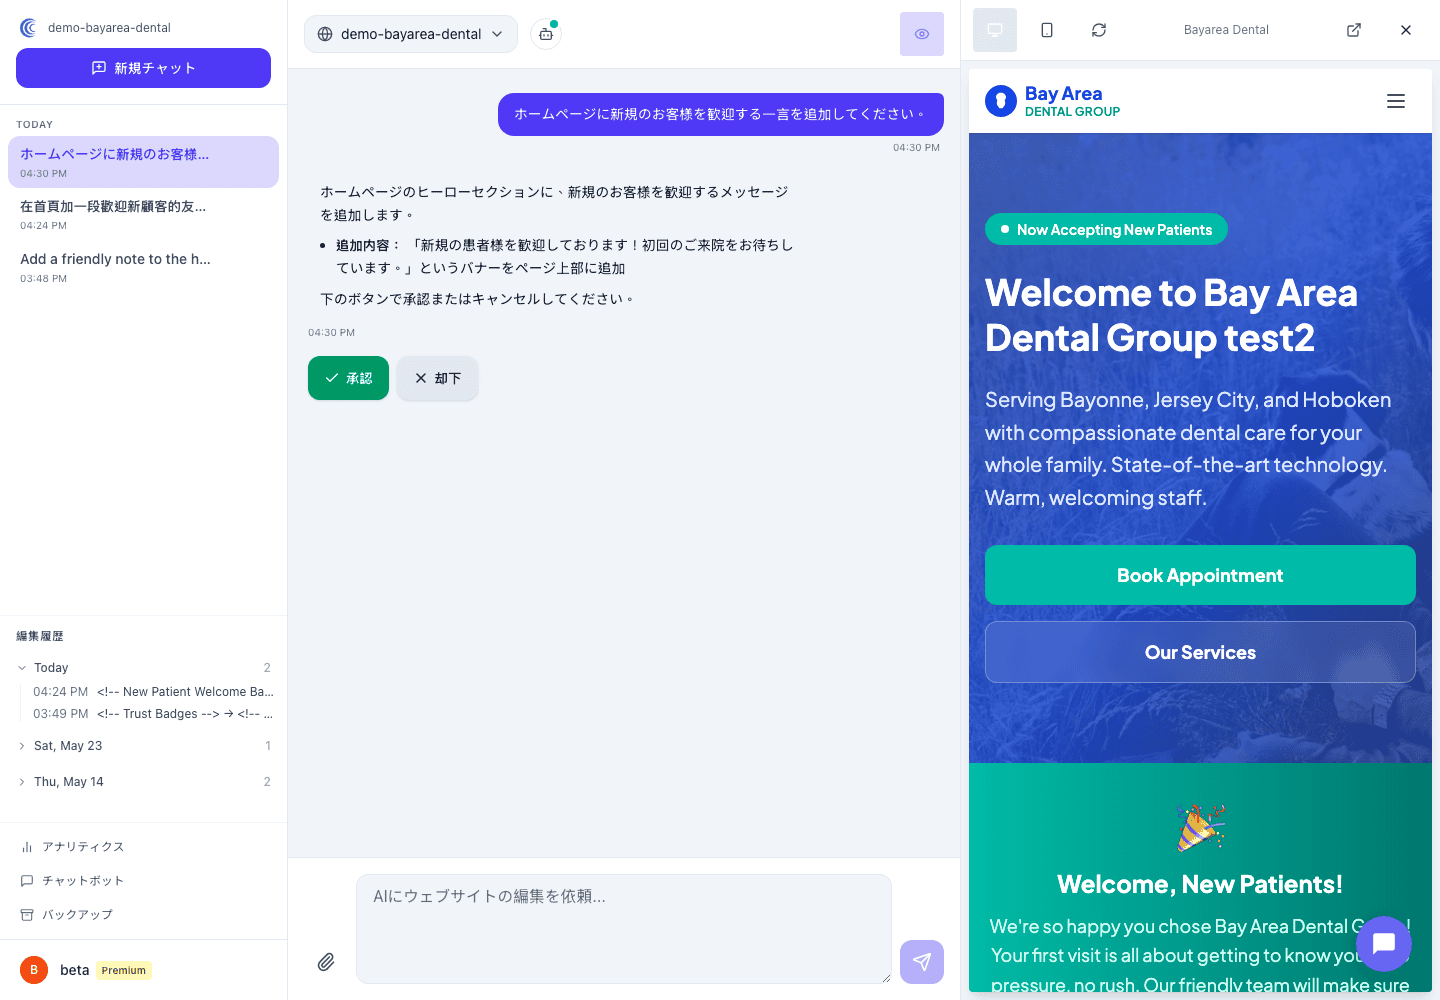
Task: Open the floating chat widget bubble
Action: [1384, 944]
